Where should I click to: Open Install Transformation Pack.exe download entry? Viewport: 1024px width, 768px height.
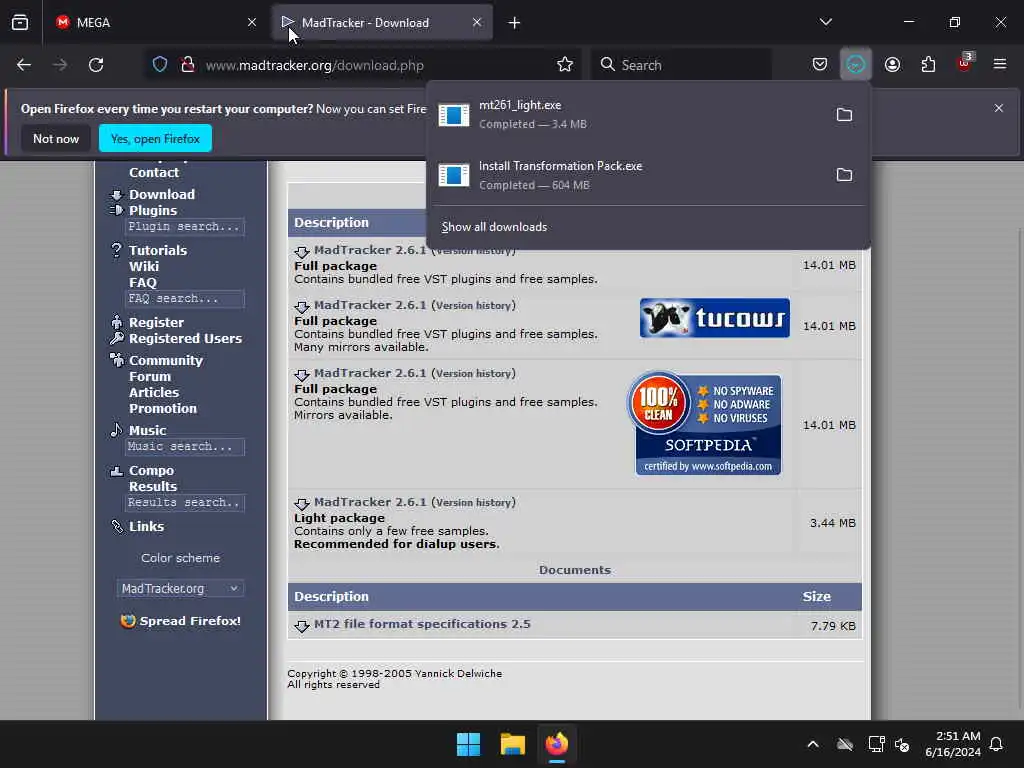point(627,175)
